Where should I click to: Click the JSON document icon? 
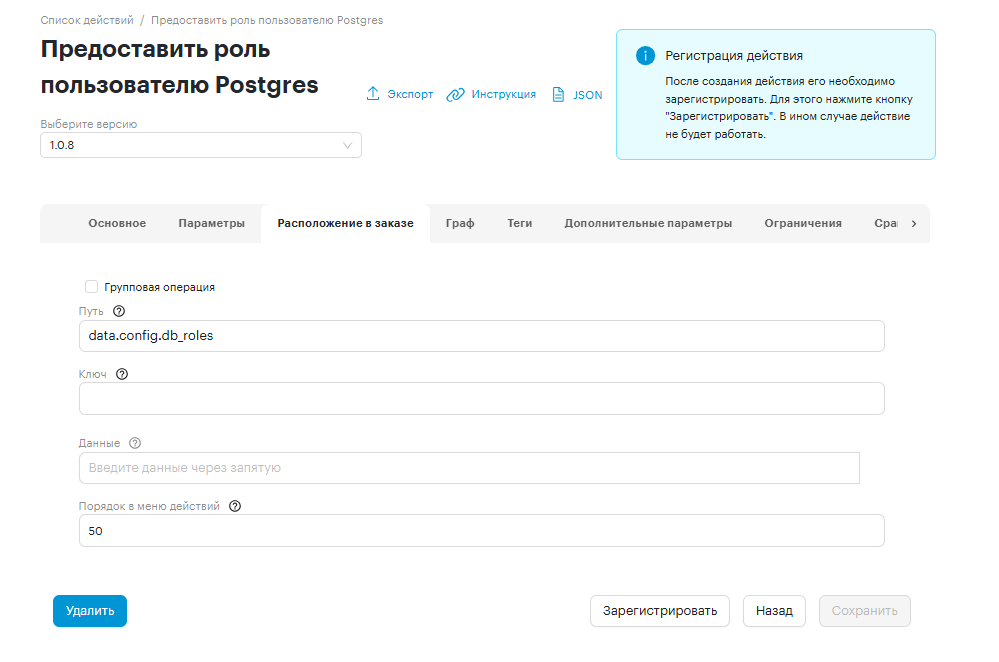(x=558, y=94)
